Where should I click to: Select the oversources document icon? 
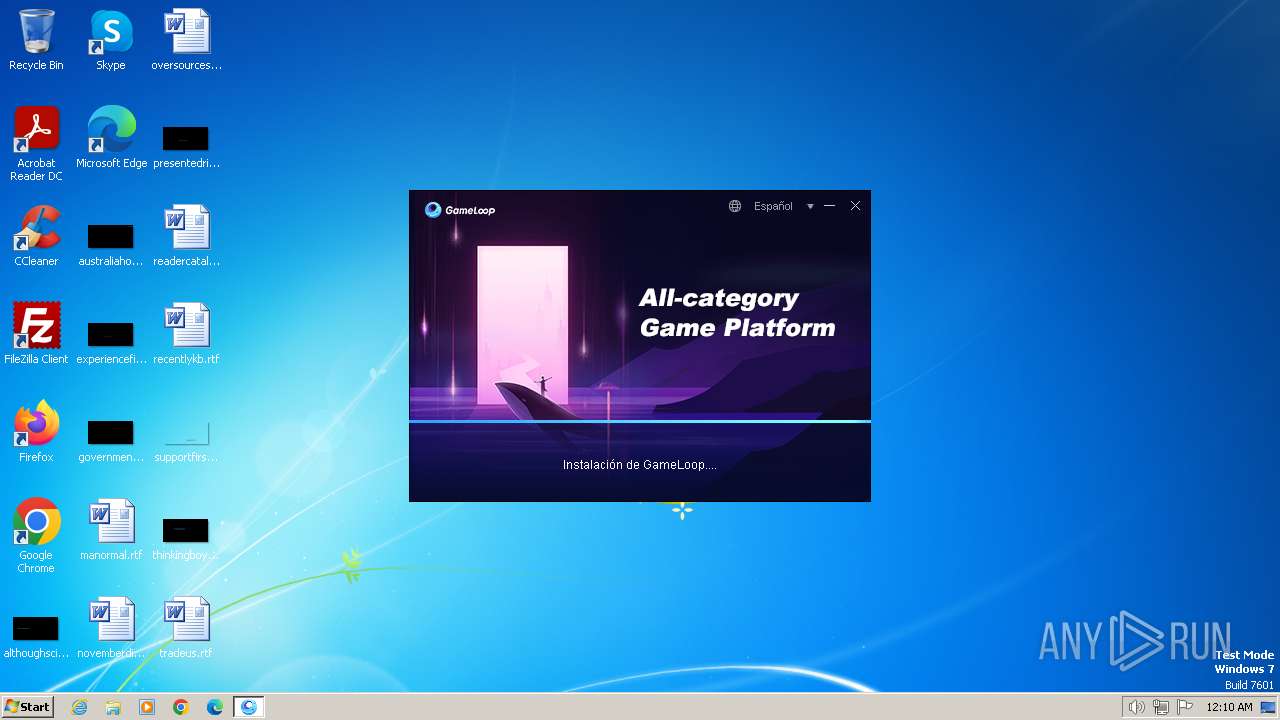click(x=186, y=40)
